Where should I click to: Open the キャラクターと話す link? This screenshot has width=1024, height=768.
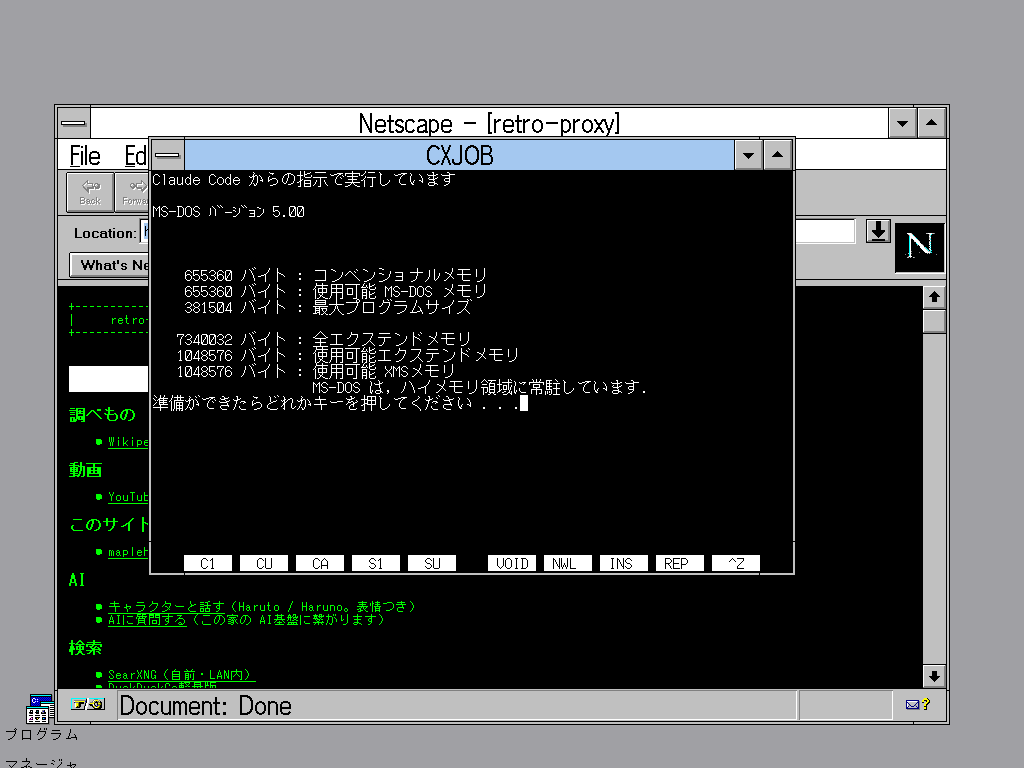tap(166, 607)
